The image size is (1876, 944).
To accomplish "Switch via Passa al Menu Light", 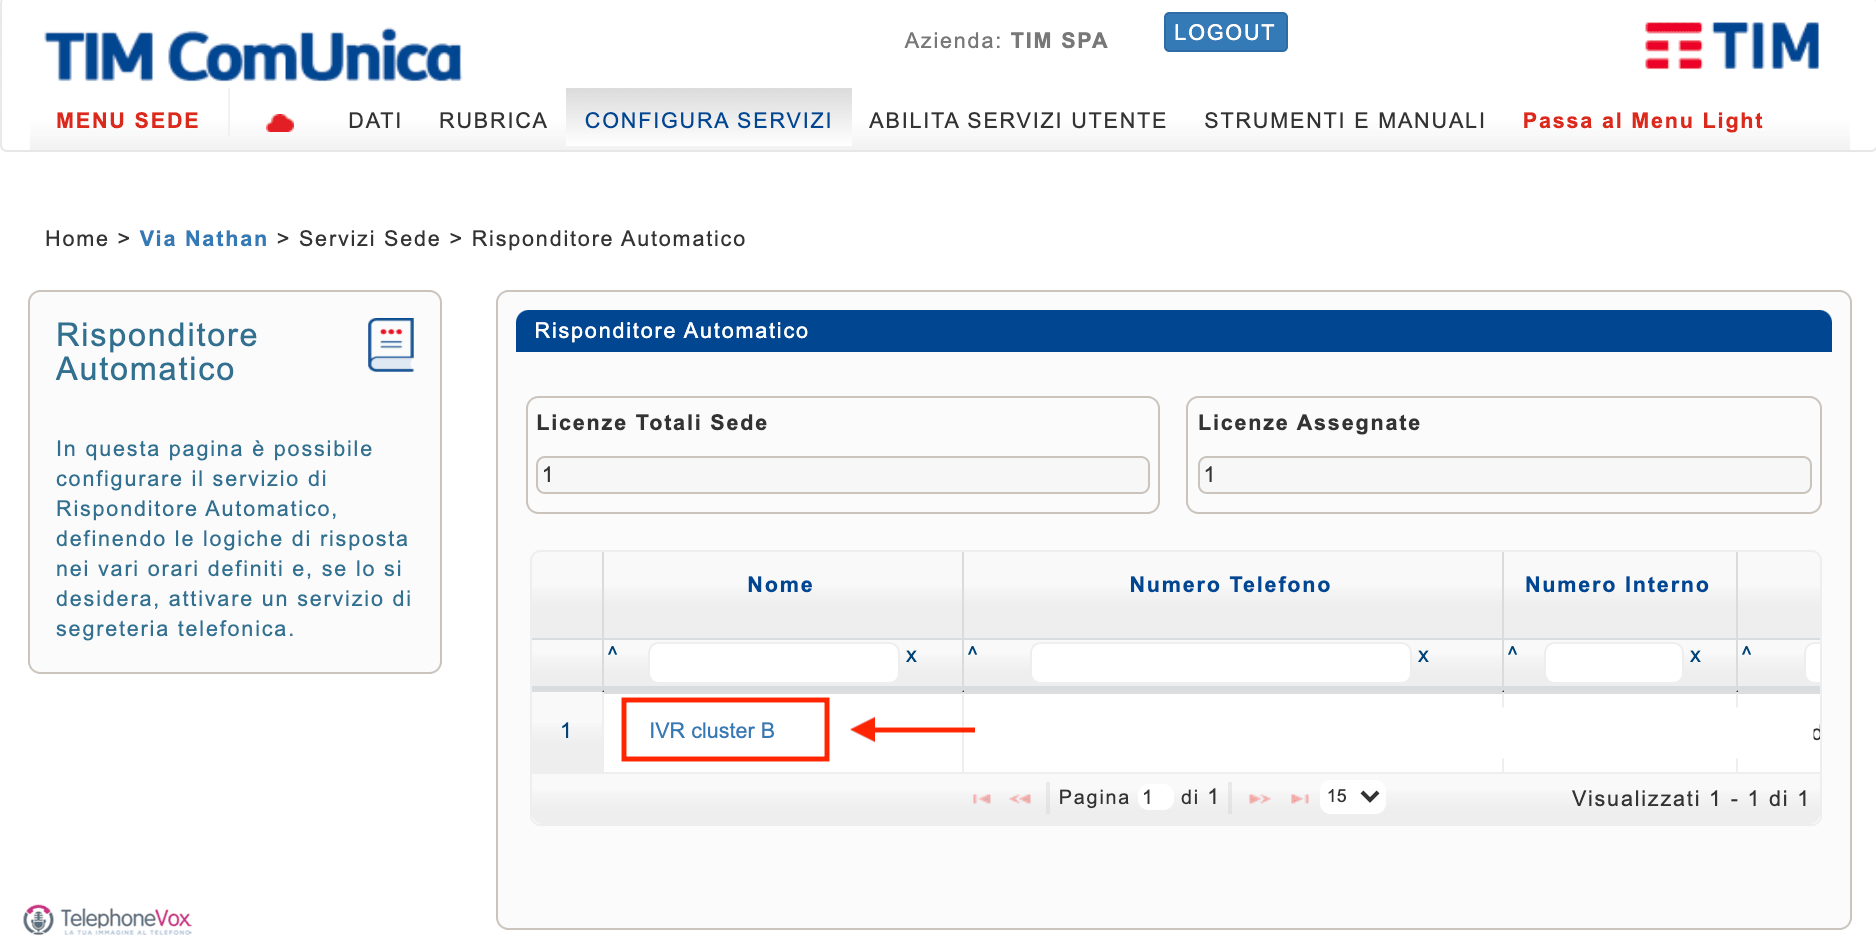I will coord(1643,120).
